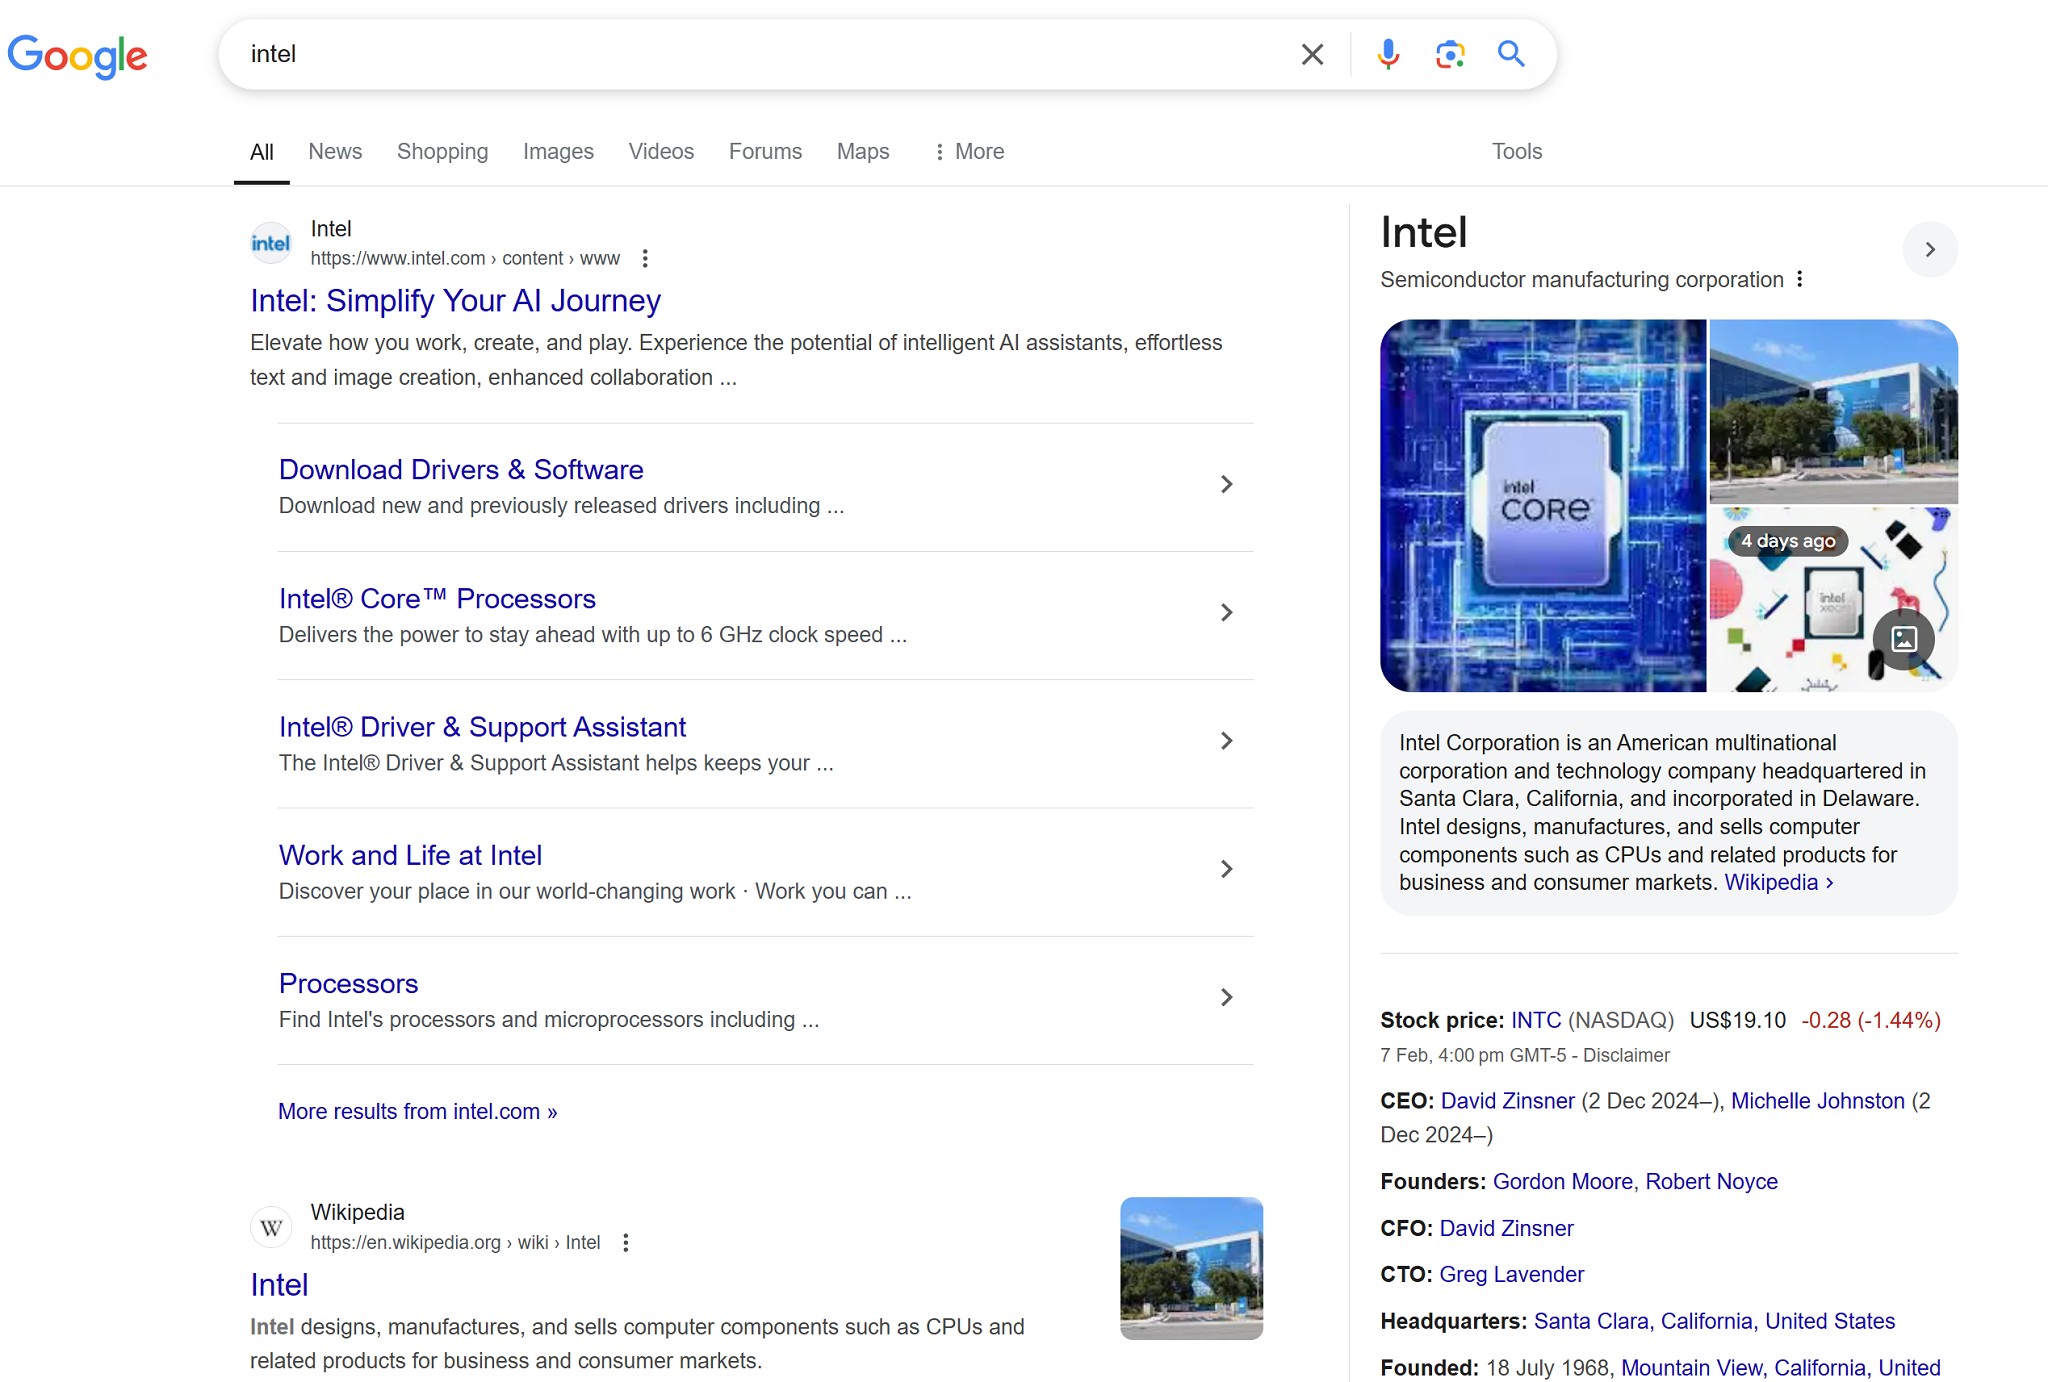Open the Intel favicon on first result

pos(270,243)
